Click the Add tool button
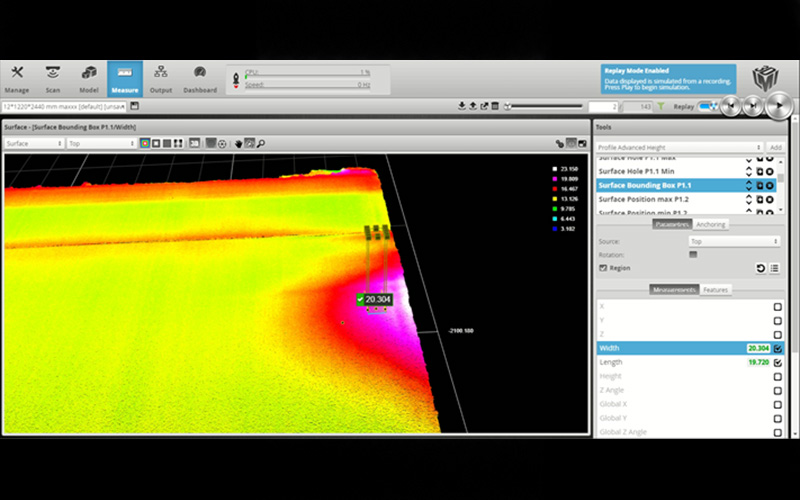The image size is (800, 500). pyautogui.click(x=775, y=147)
